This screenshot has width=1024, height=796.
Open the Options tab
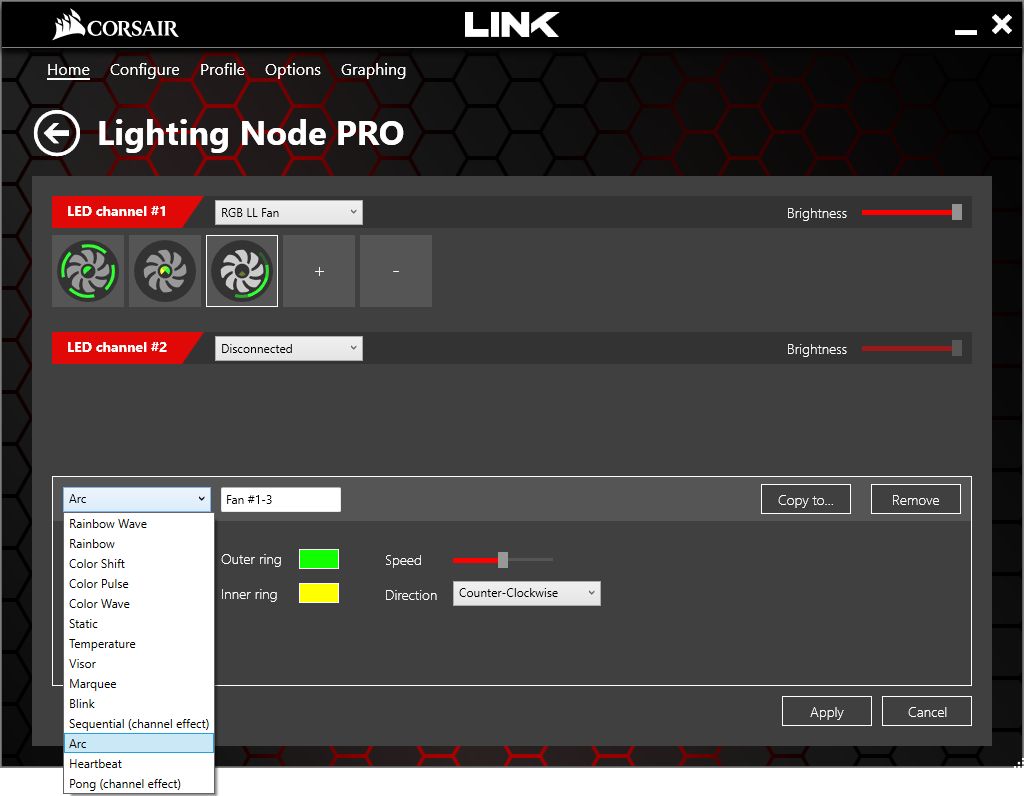[x=293, y=70]
